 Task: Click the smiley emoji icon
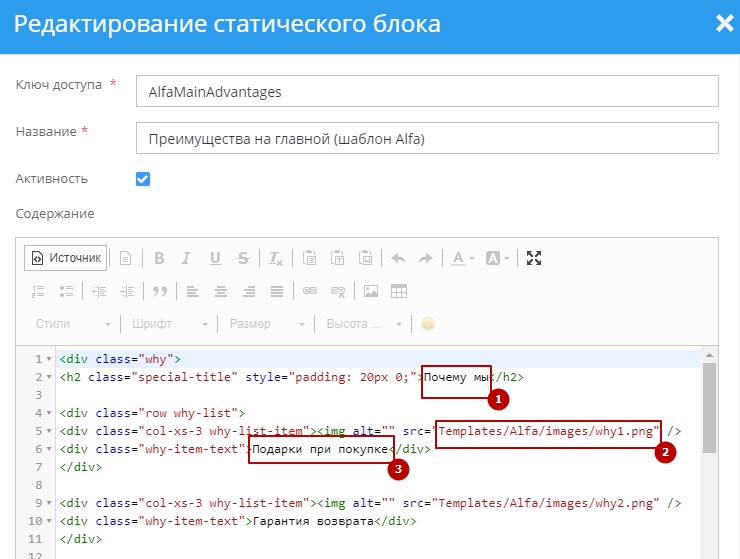coord(428,324)
